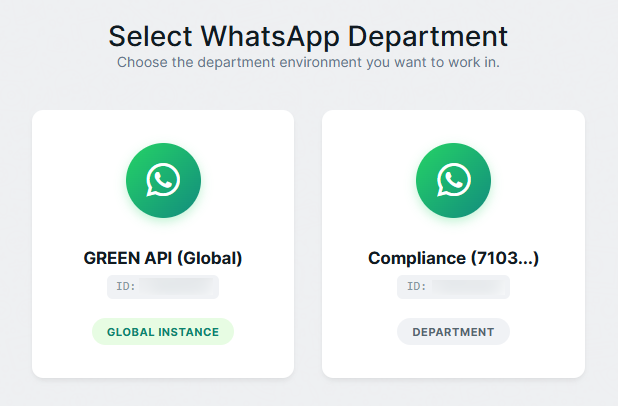Click the ID field under Compliance
The width and height of the screenshot is (618, 406).
[453, 287]
